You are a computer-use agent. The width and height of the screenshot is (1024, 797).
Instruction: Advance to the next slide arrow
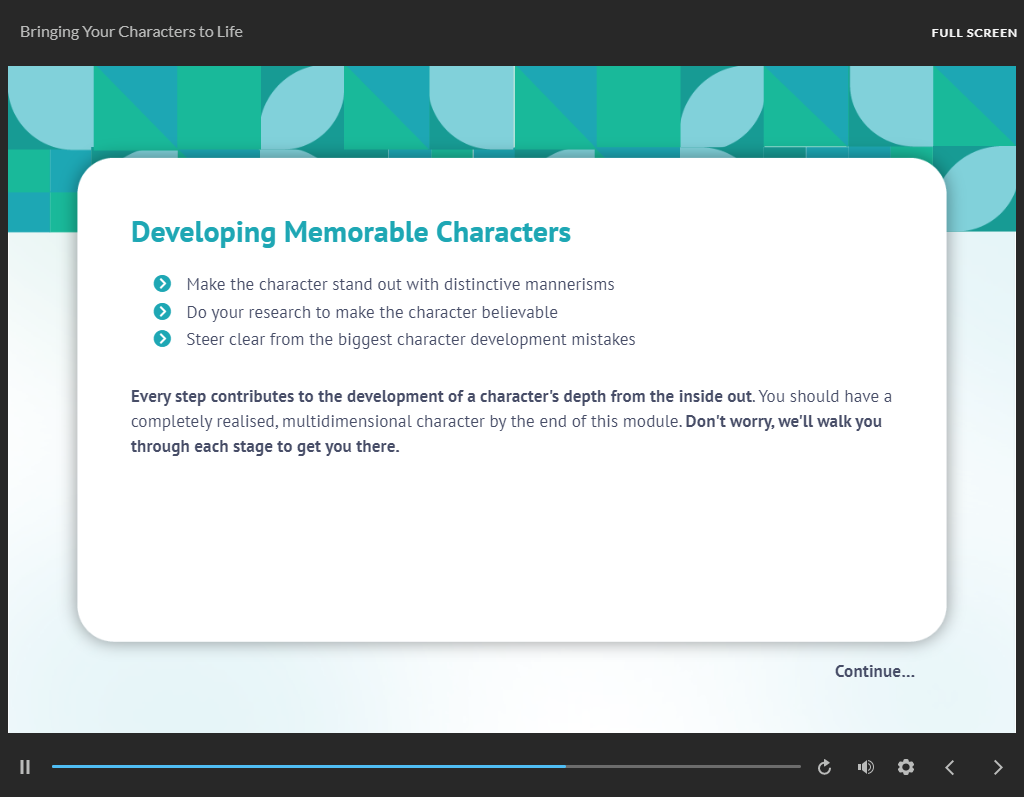coord(997,767)
